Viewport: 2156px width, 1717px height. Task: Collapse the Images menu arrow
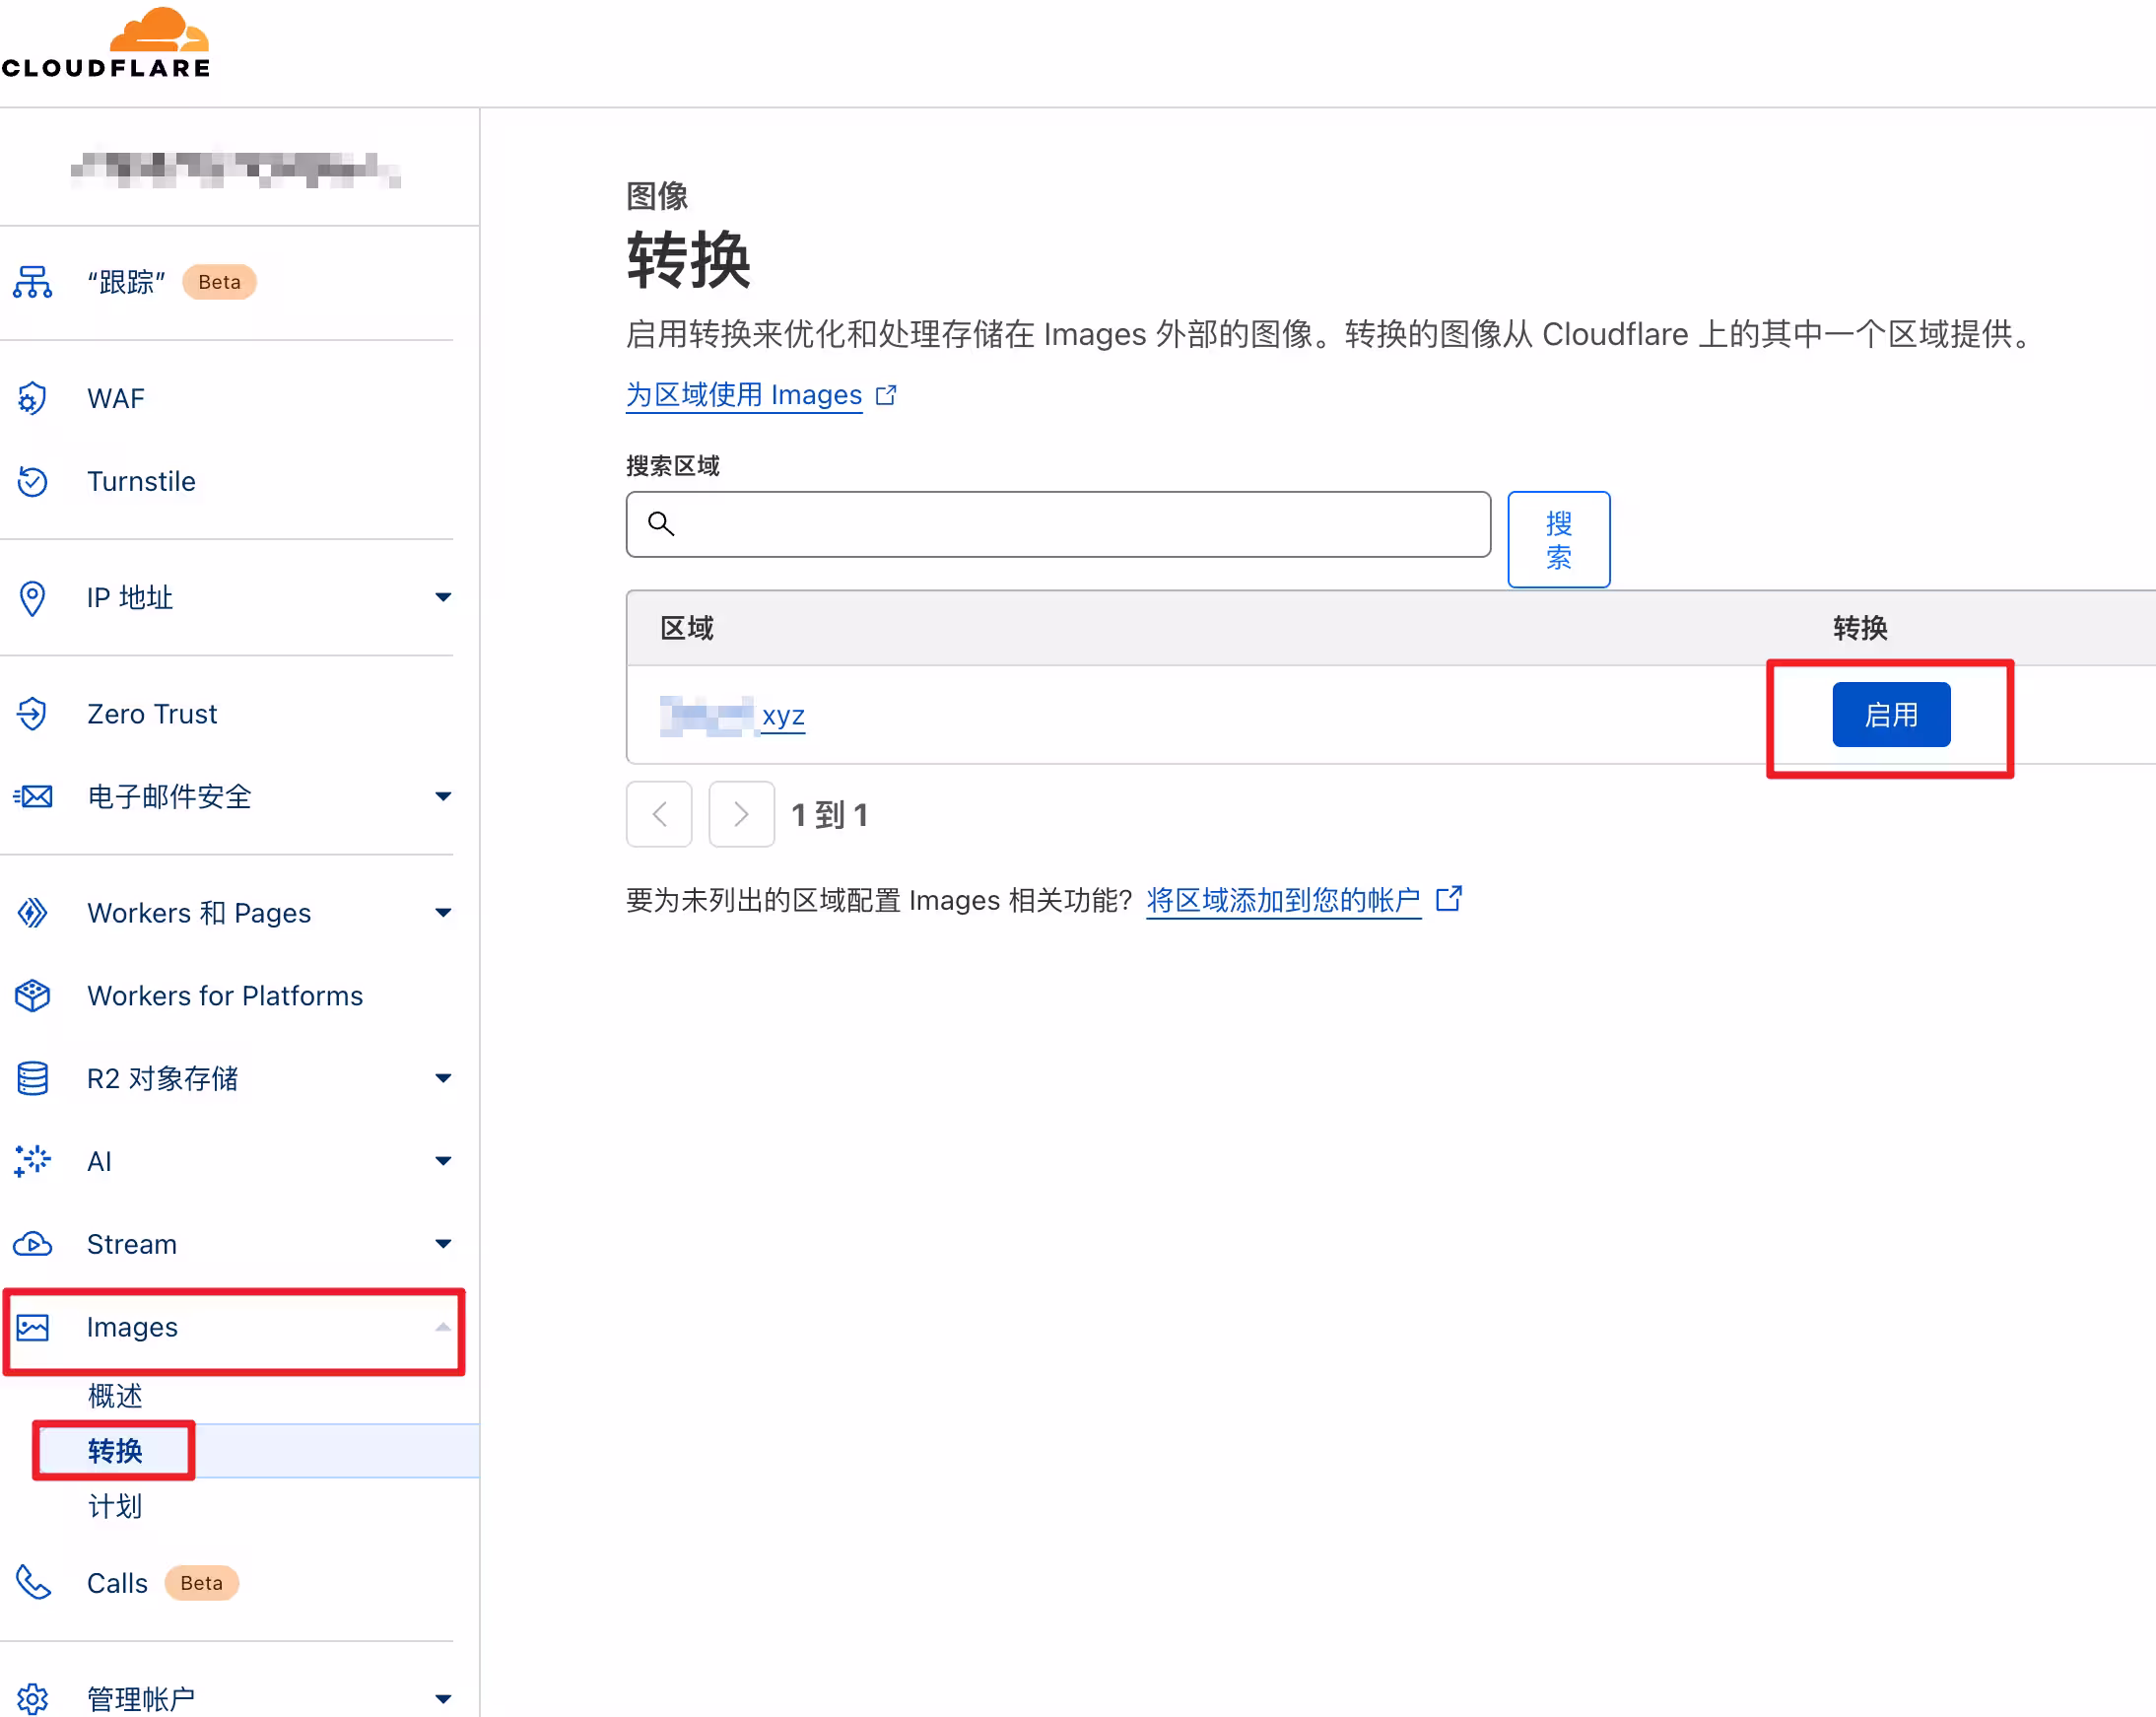point(443,1327)
